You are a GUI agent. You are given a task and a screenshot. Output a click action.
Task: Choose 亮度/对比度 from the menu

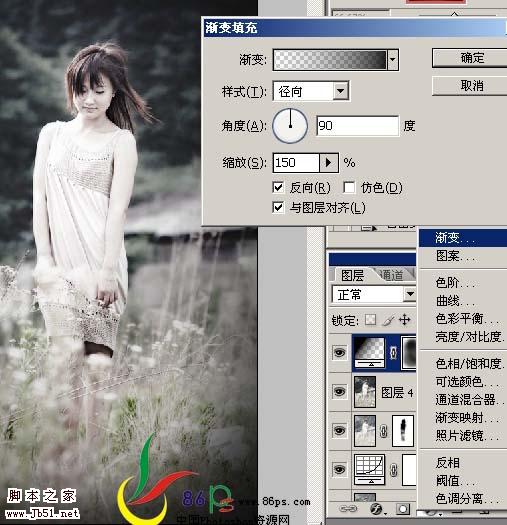(463, 336)
